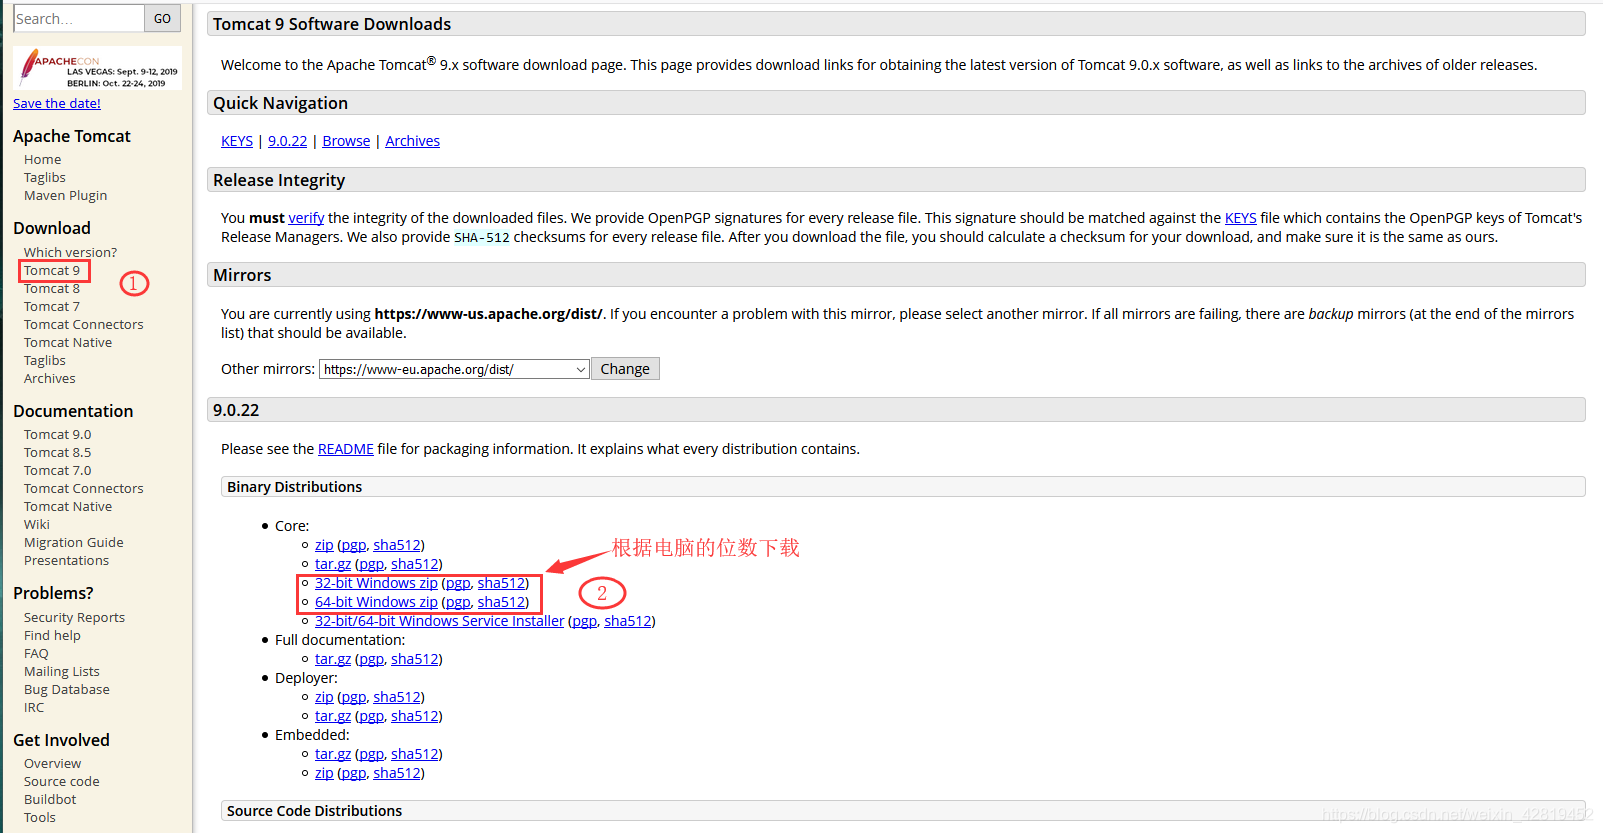
Task: Open the 'verify' link in Release Integrity
Action: (306, 218)
